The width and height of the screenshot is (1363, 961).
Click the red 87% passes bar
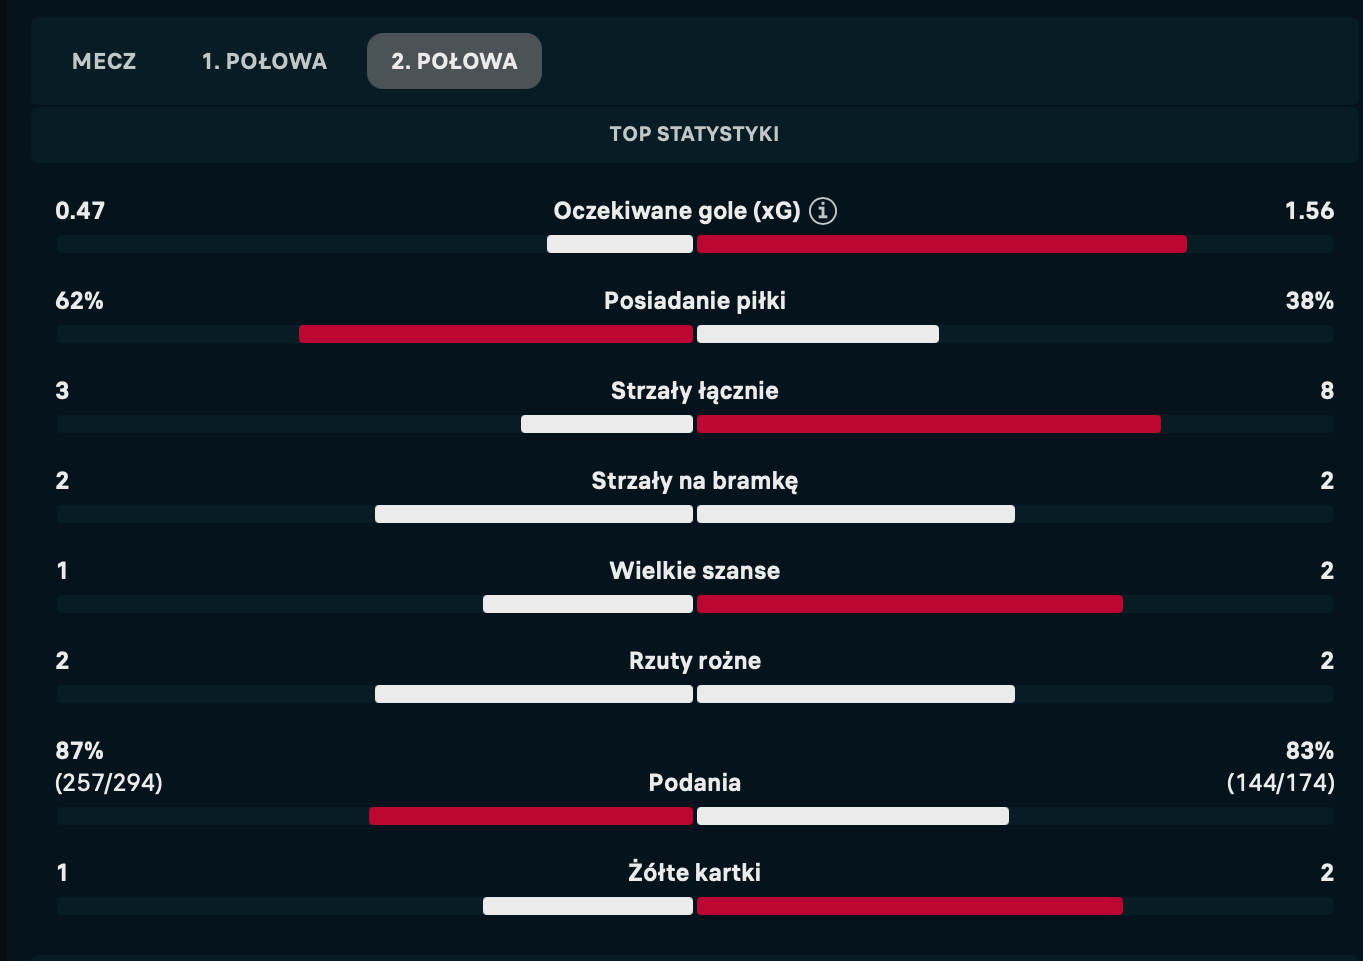[x=531, y=816]
